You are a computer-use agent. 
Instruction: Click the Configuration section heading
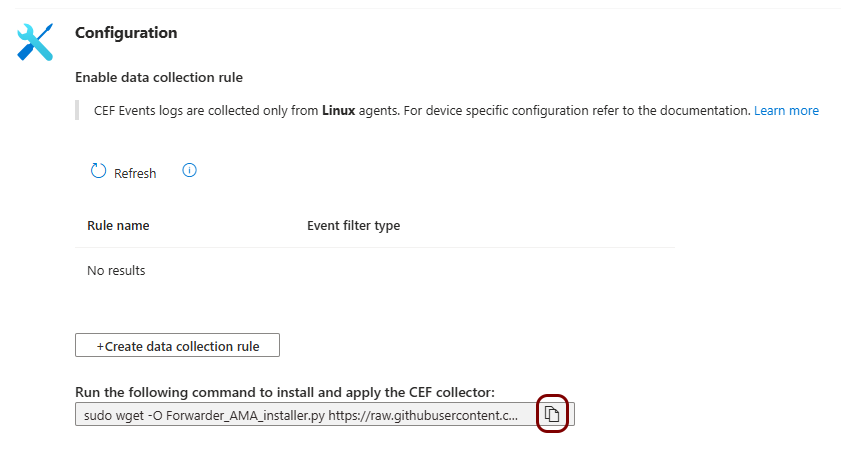[x=126, y=33]
